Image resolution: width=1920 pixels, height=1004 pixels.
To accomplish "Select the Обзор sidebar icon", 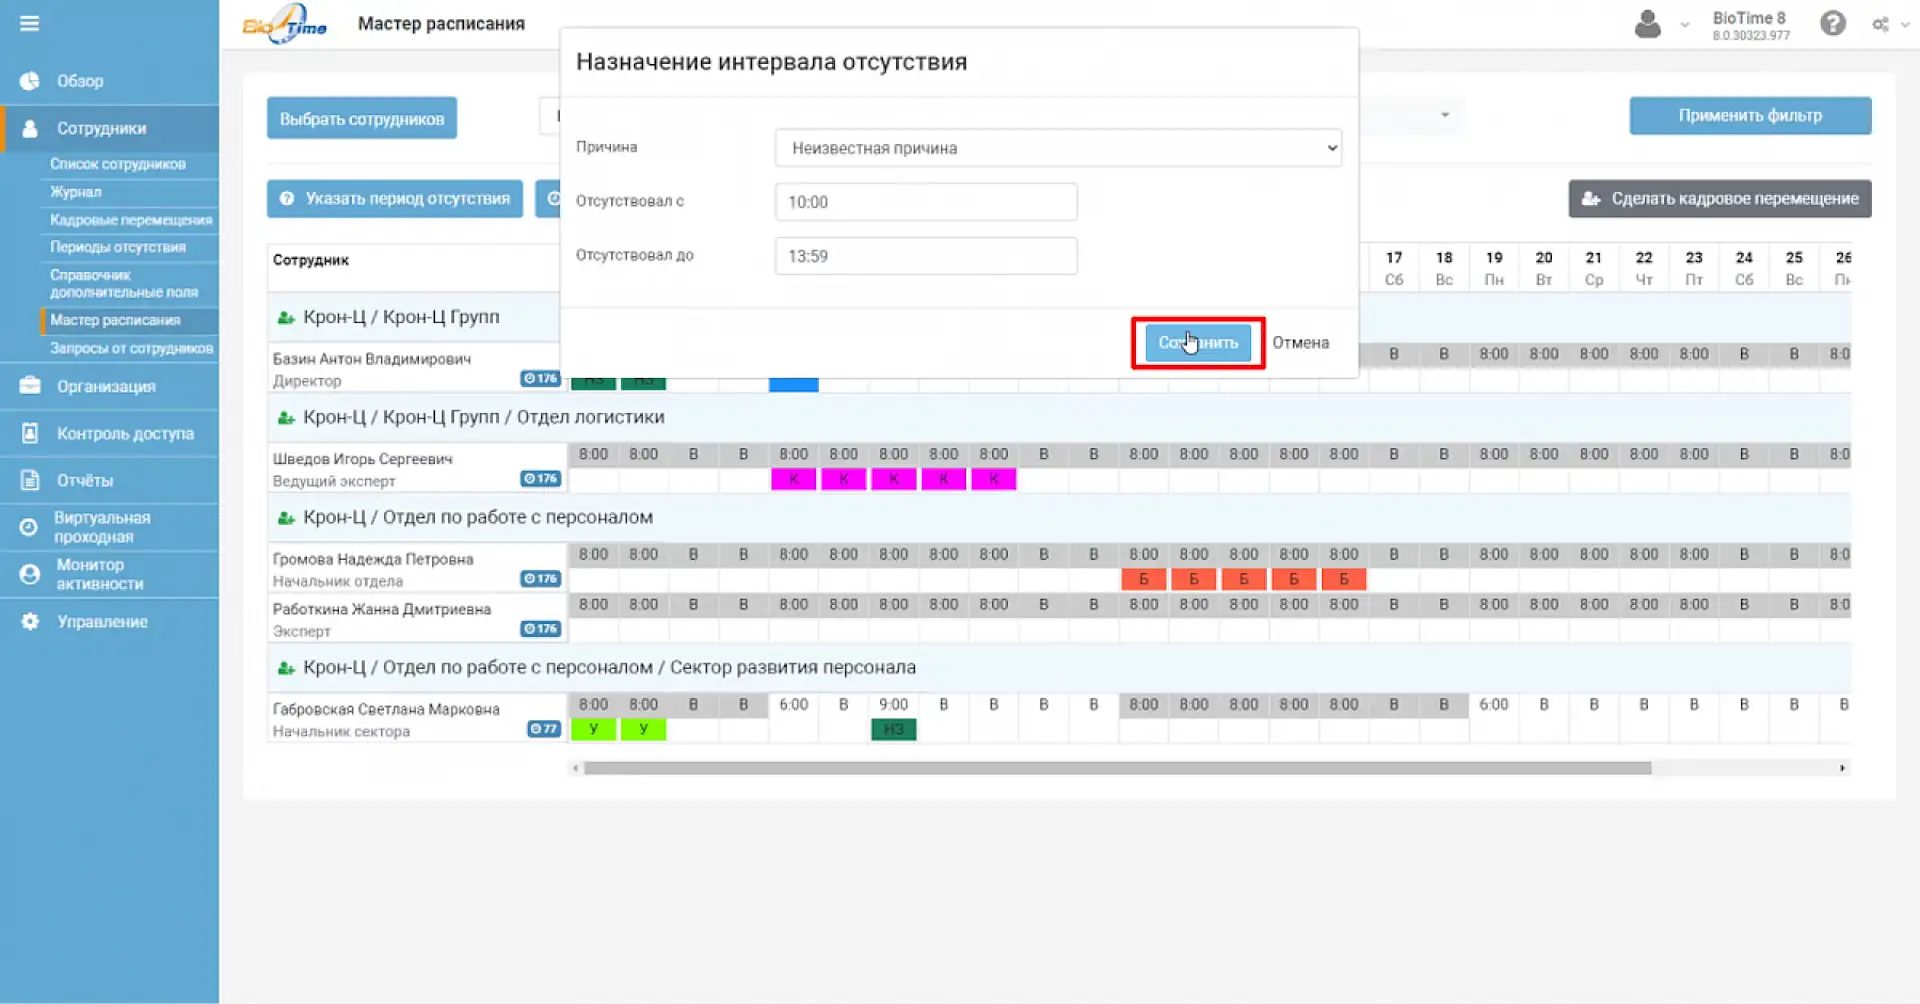I will tap(28, 80).
